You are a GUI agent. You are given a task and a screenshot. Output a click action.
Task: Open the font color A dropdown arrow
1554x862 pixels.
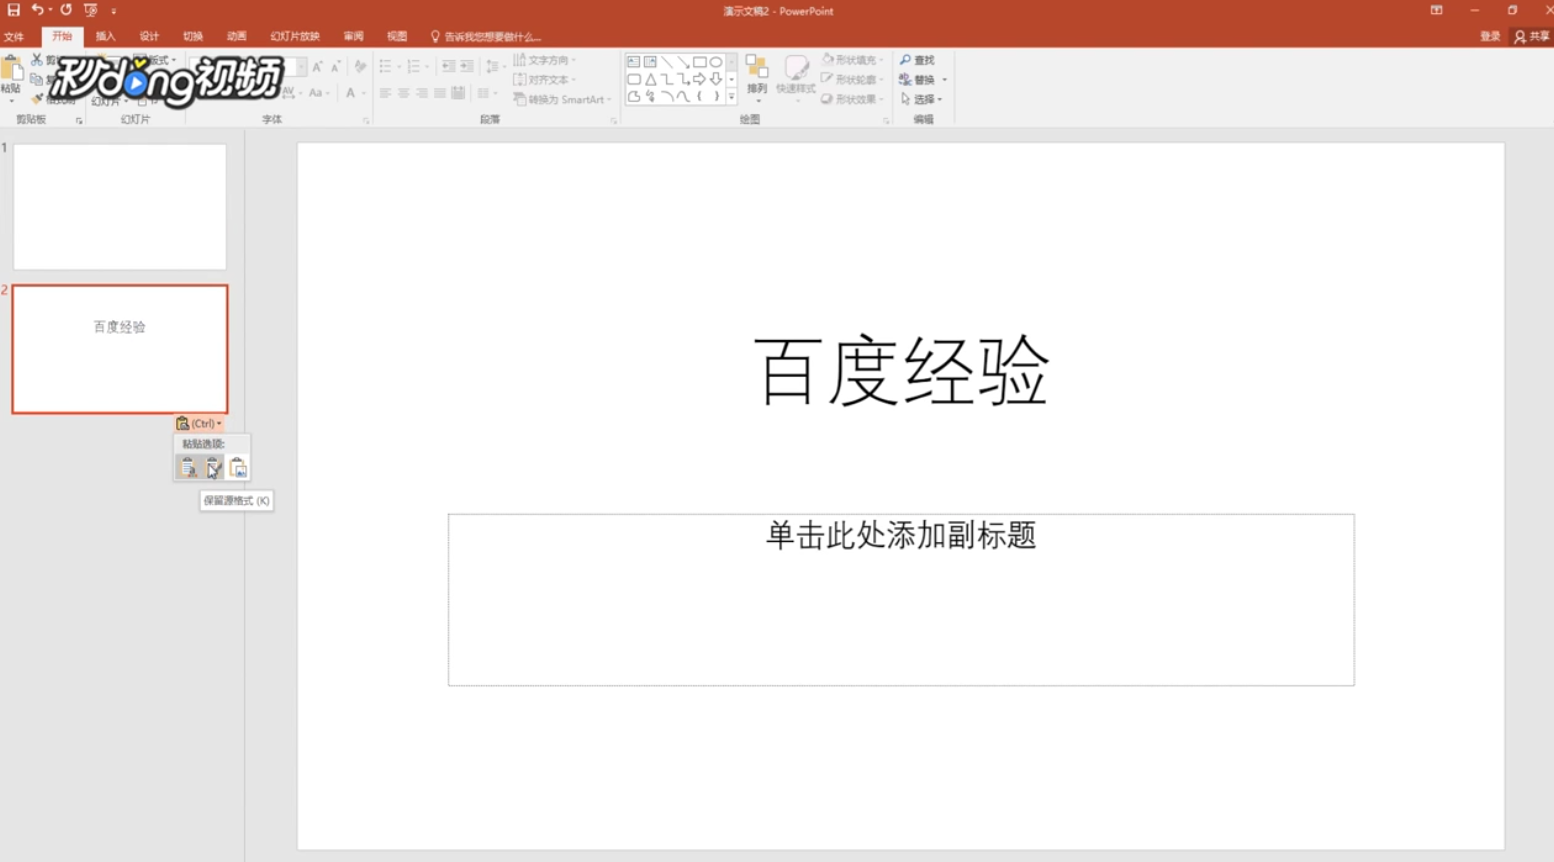[363, 93]
